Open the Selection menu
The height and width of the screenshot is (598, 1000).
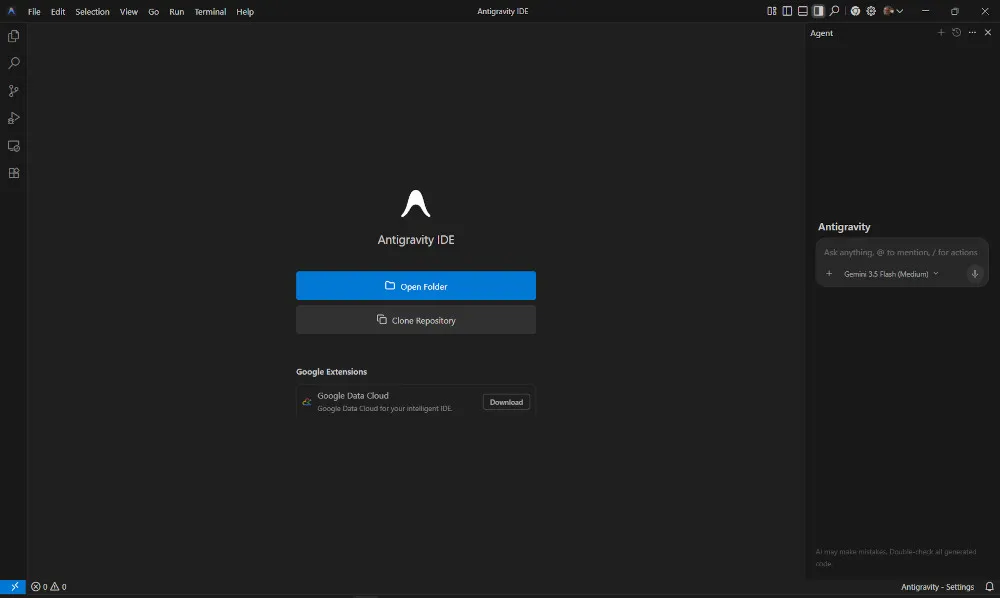(92, 11)
